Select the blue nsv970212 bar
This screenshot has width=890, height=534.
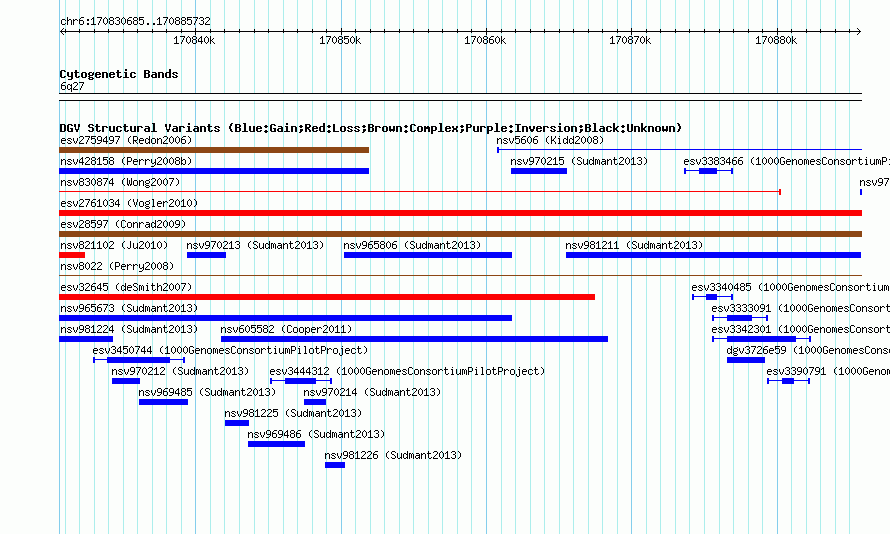(126, 381)
